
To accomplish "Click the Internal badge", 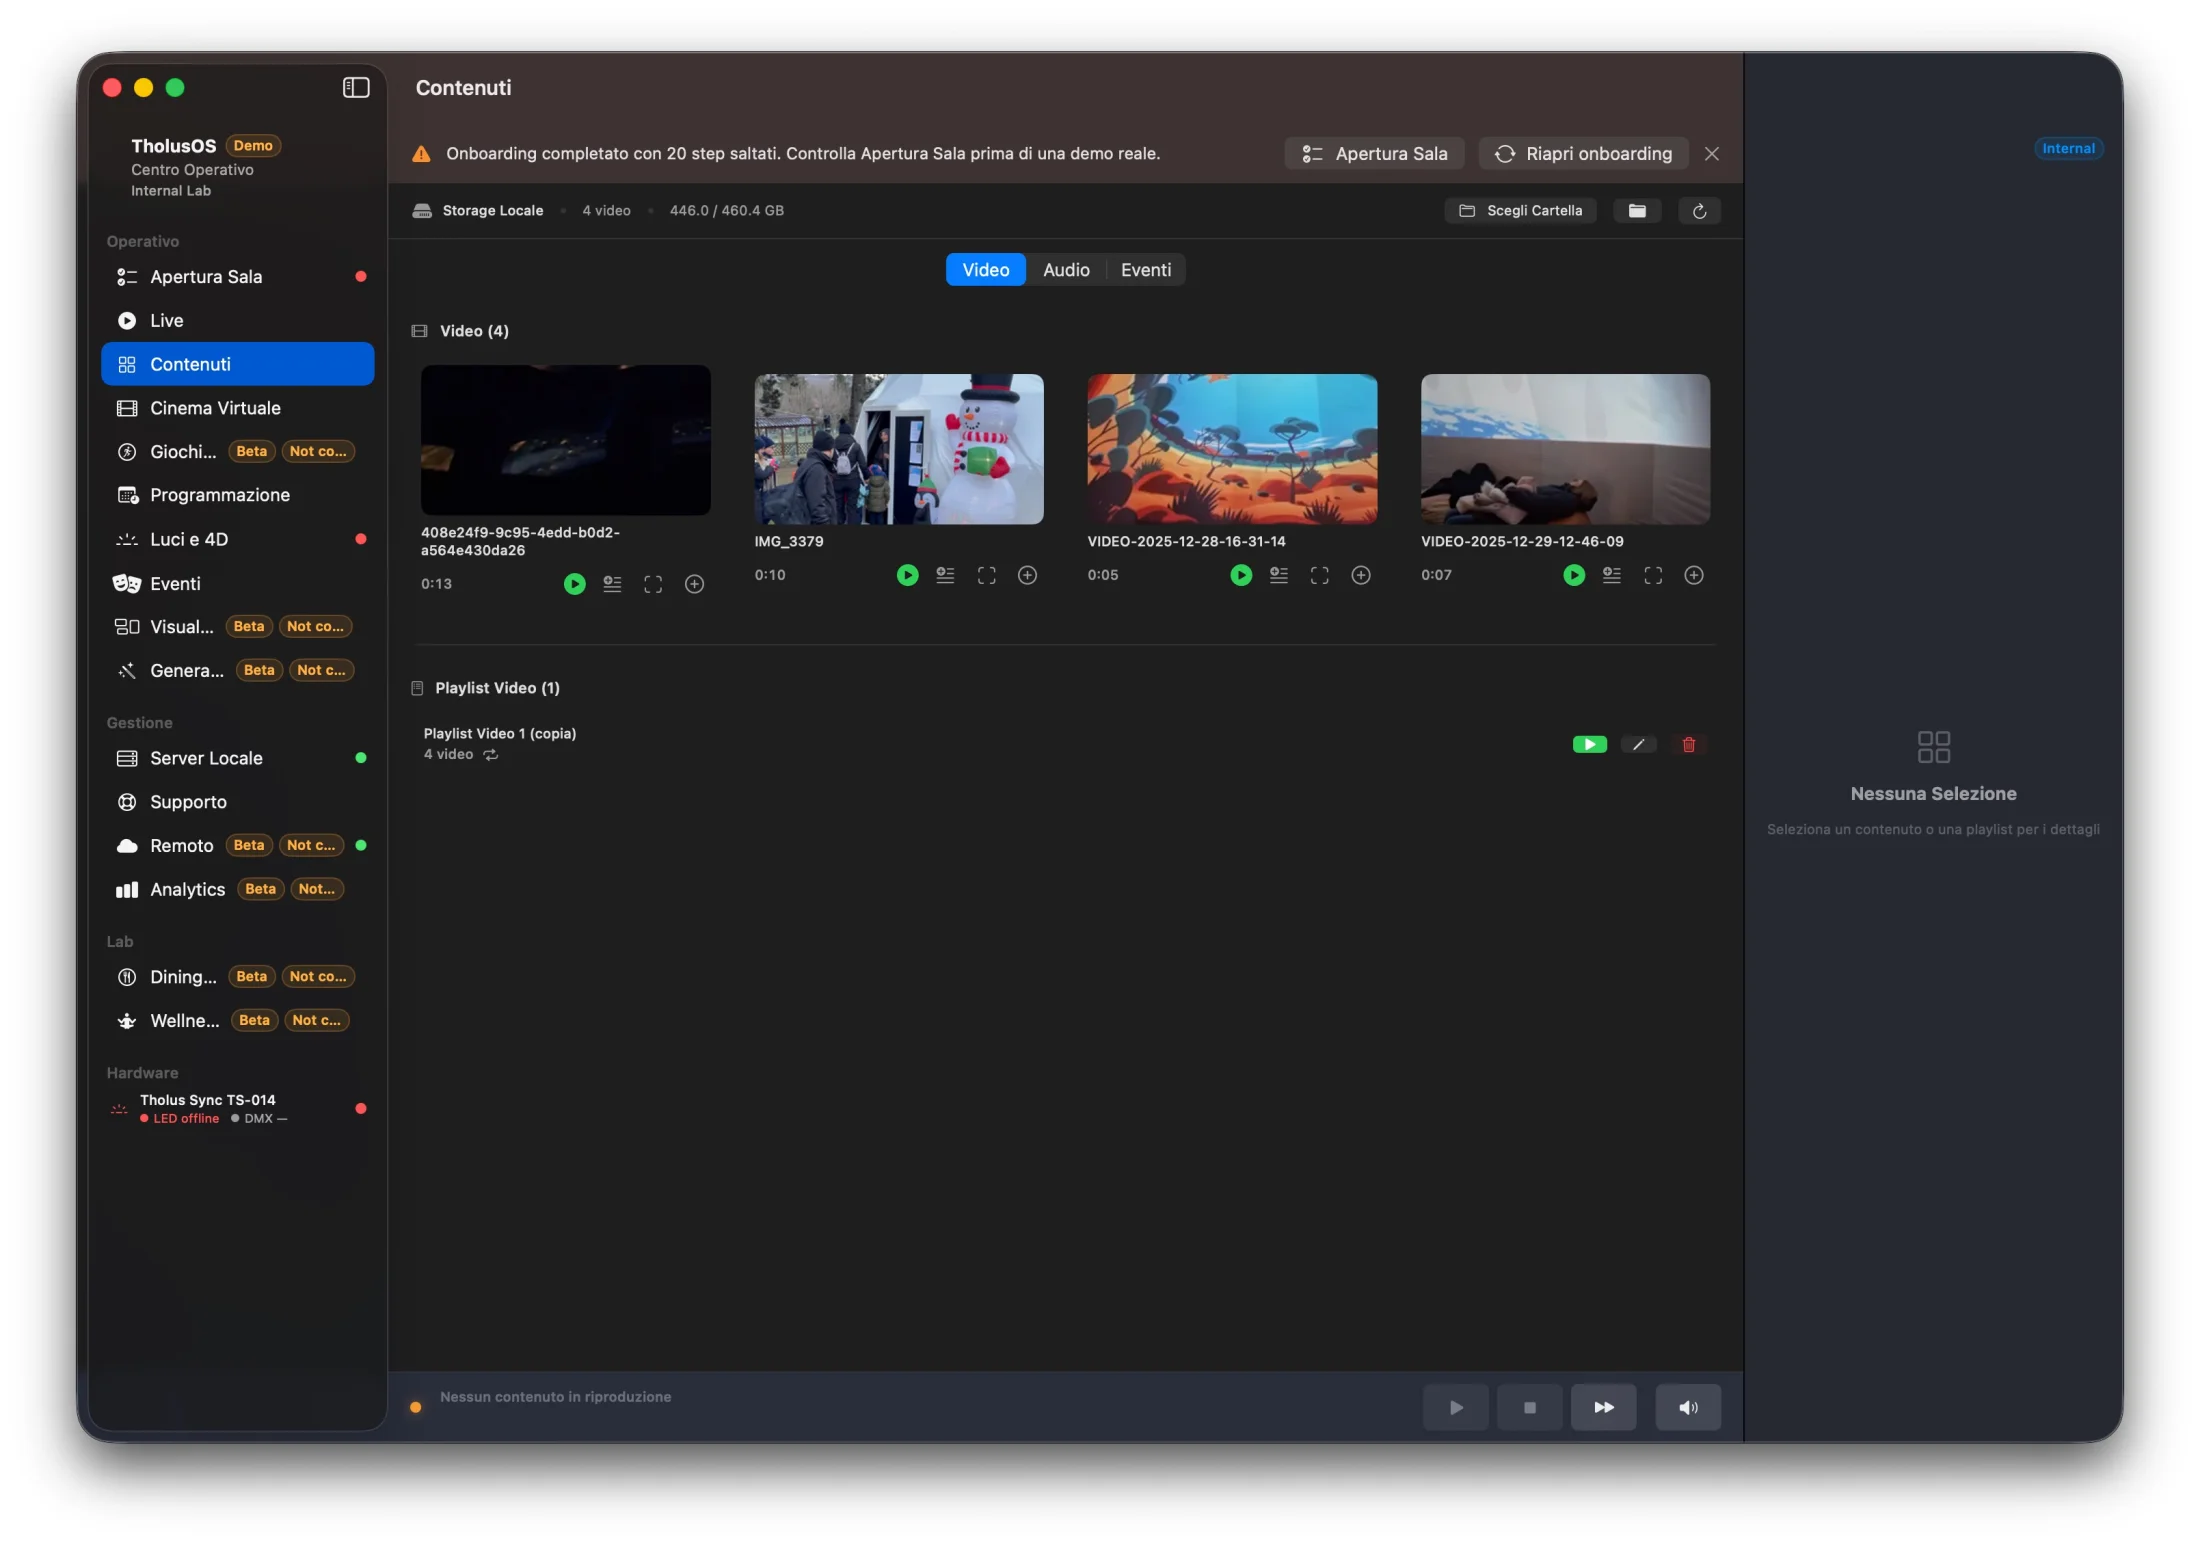I will click(x=2067, y=149).
